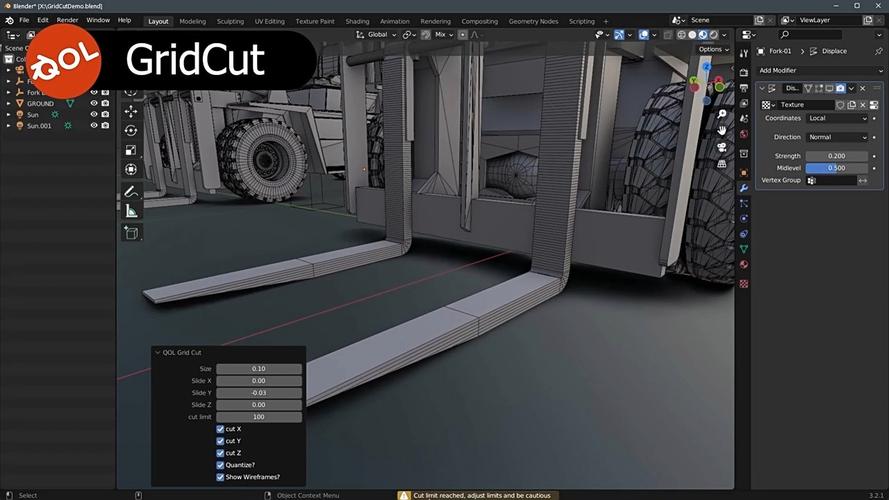Disable Sun.001 in renders camera icon

(x=105, y=125)
